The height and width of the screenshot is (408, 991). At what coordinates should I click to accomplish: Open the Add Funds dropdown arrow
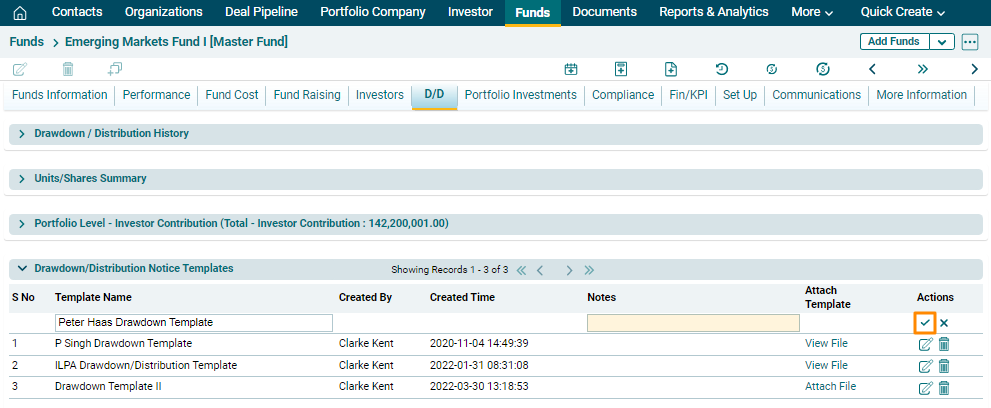pos(942,42)
